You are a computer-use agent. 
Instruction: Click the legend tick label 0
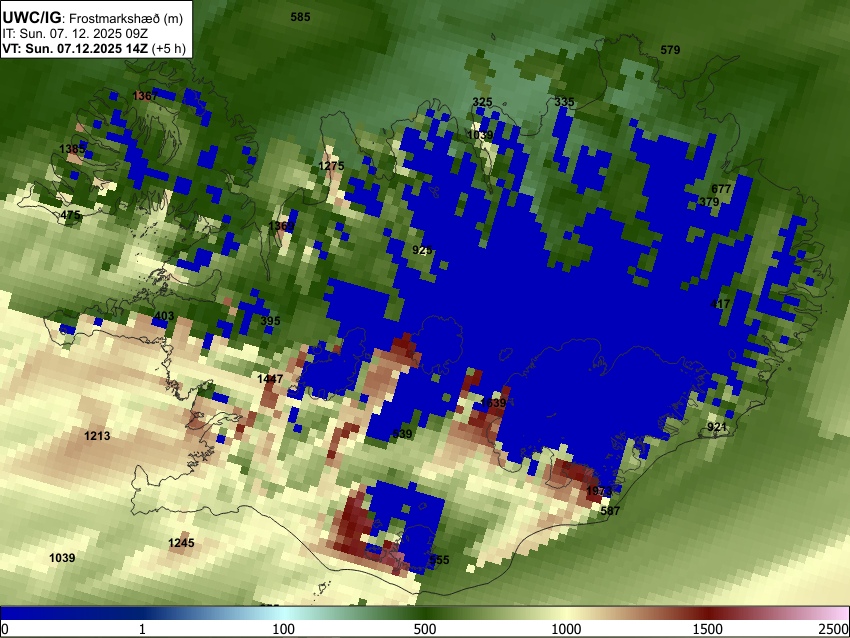tap(5, 629)
